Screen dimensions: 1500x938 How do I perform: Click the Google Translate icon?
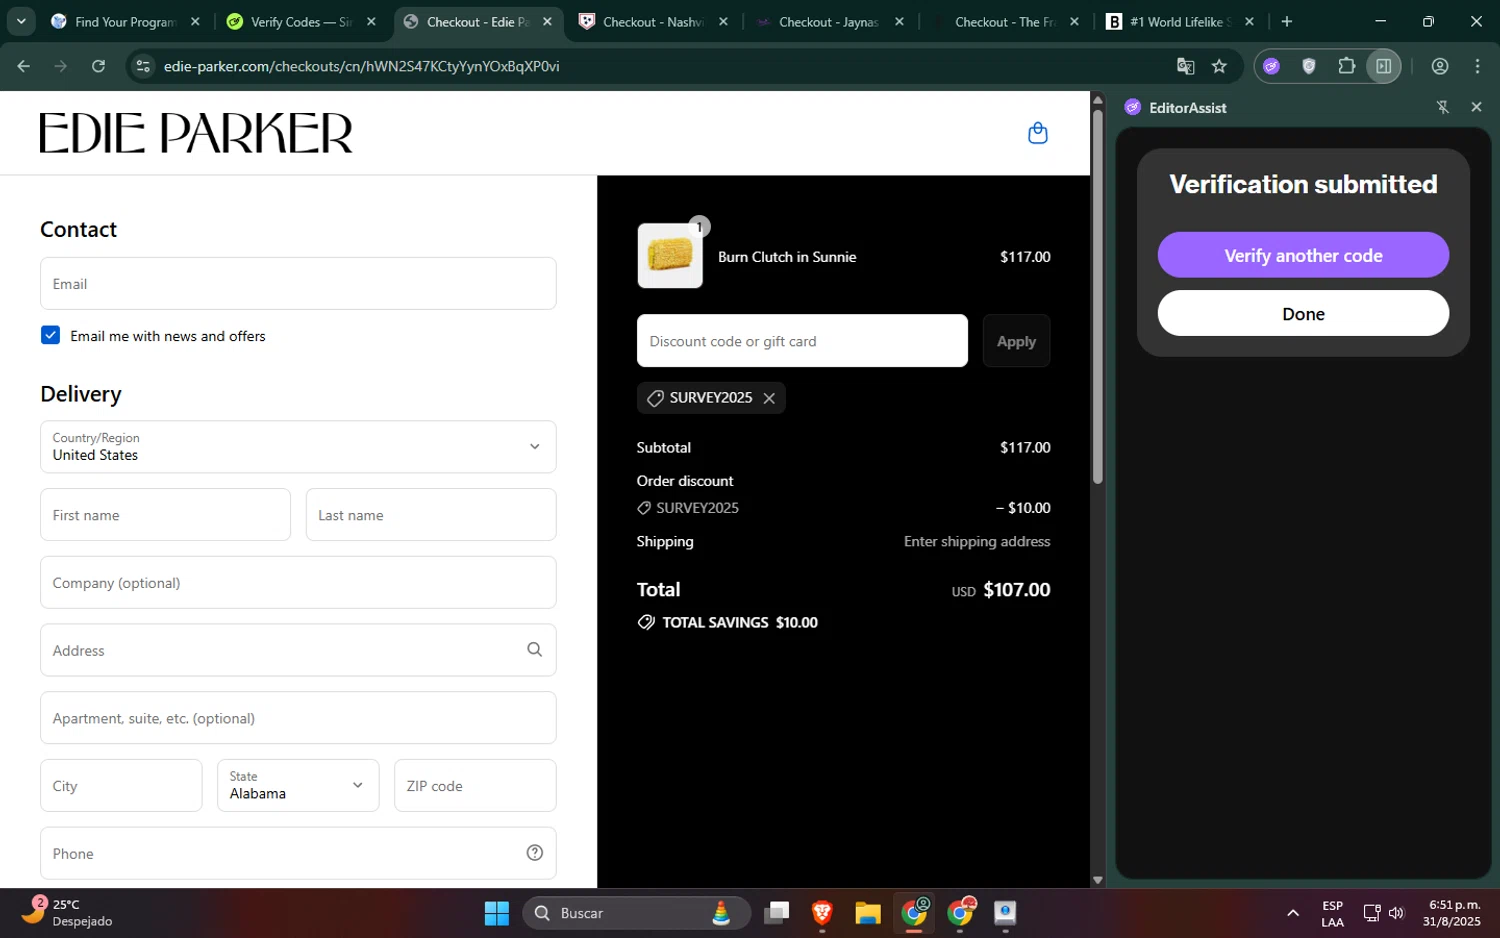coord(1185,66)
